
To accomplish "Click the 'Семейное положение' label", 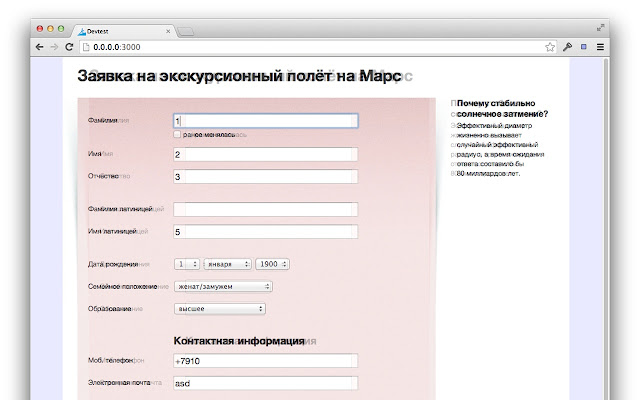I will click(122, 287).
